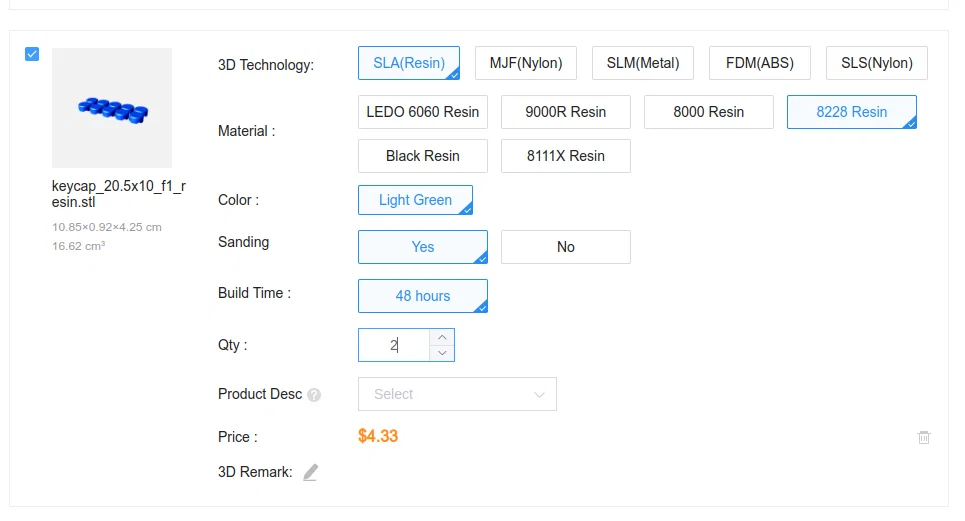
Task: Open the Product Desc dropdown
Action: pyautogui.click(x=457, y=394)
